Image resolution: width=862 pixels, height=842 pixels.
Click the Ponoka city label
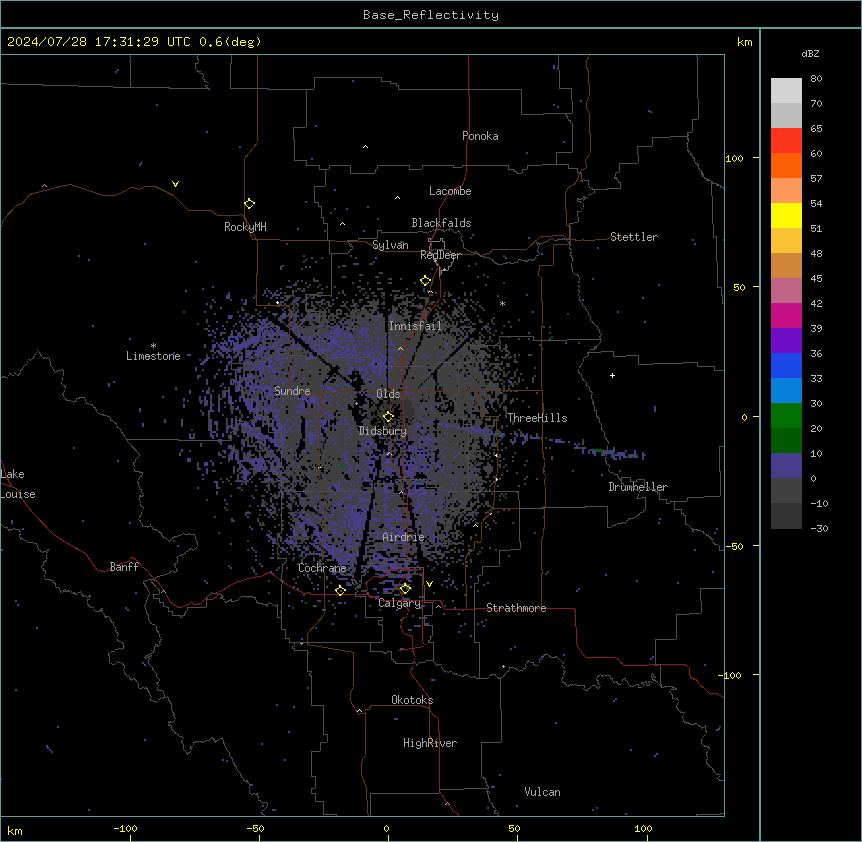pos(480,136)
